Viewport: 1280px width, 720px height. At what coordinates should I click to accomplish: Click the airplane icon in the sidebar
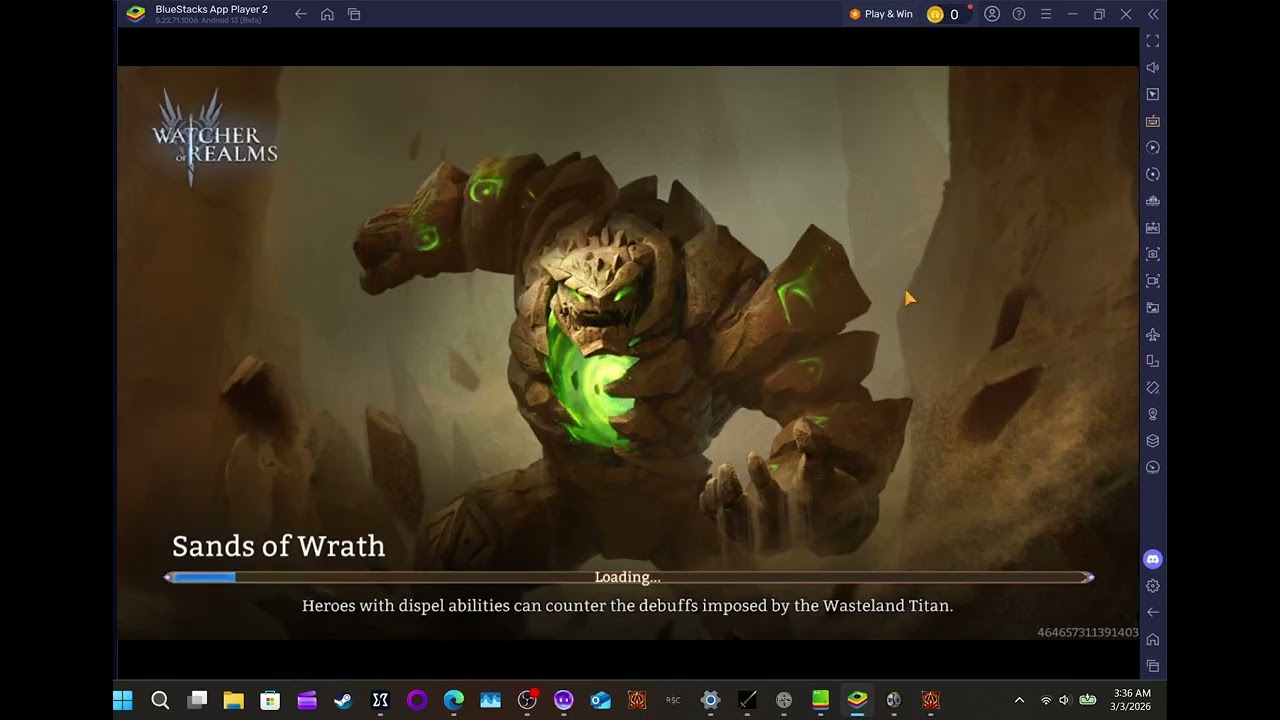coord(1153,334)
